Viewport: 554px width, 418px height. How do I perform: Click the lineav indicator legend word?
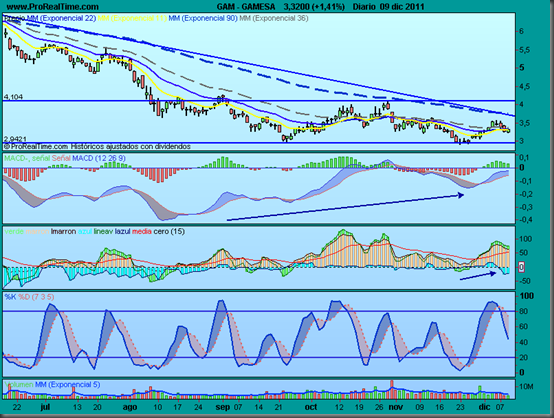point(104,231)
